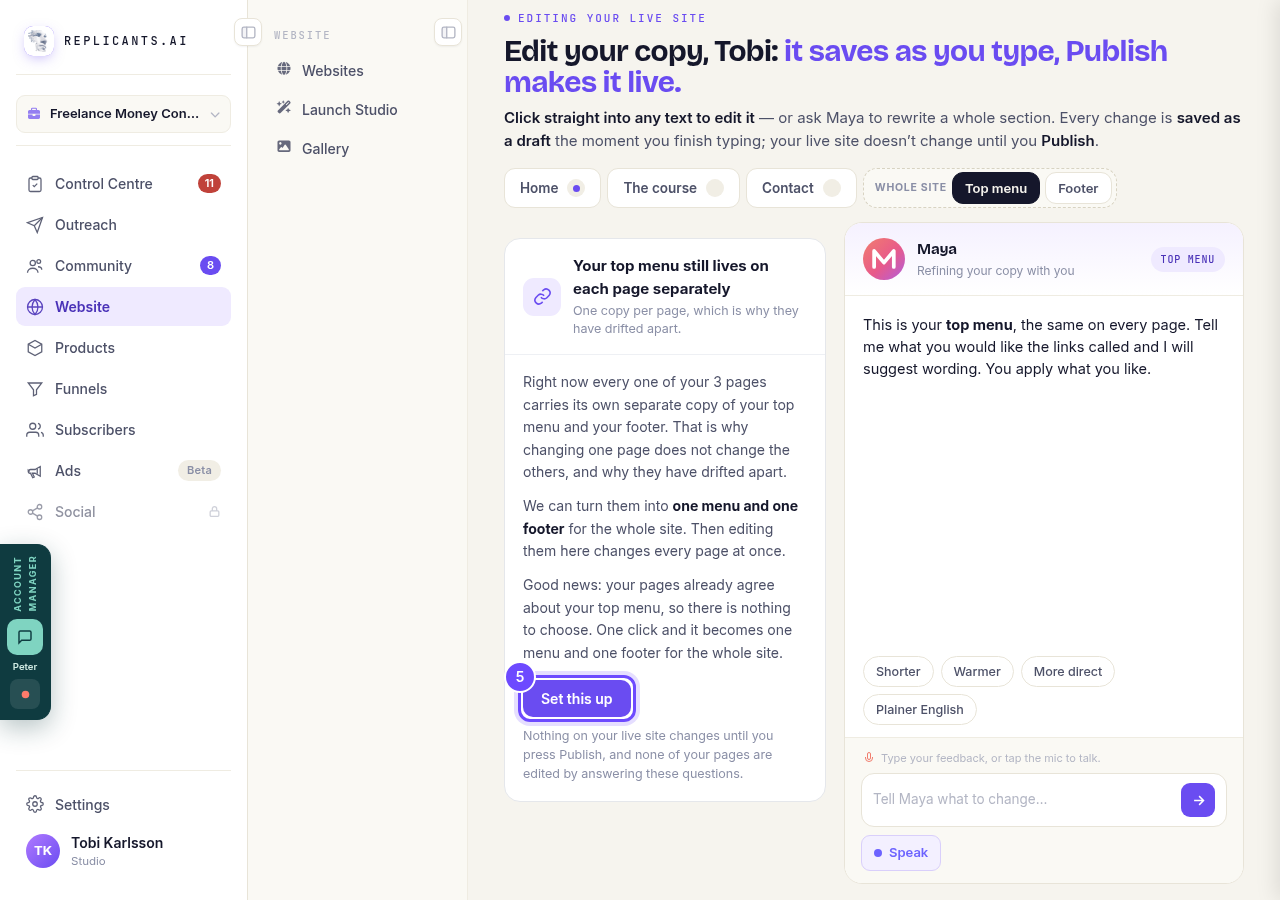
Task: Open Ads beta section
Action: (x=123, y=470)
